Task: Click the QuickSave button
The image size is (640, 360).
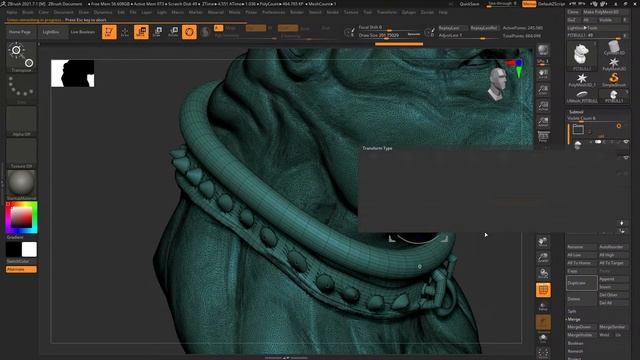Action: tap(469, 4)
